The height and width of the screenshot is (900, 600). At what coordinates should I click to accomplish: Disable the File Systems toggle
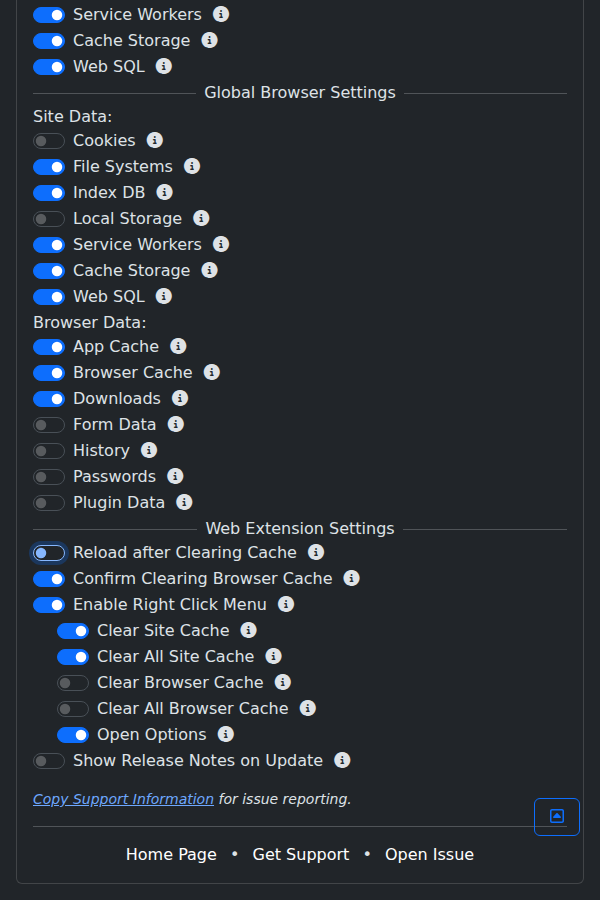point(48,166)
